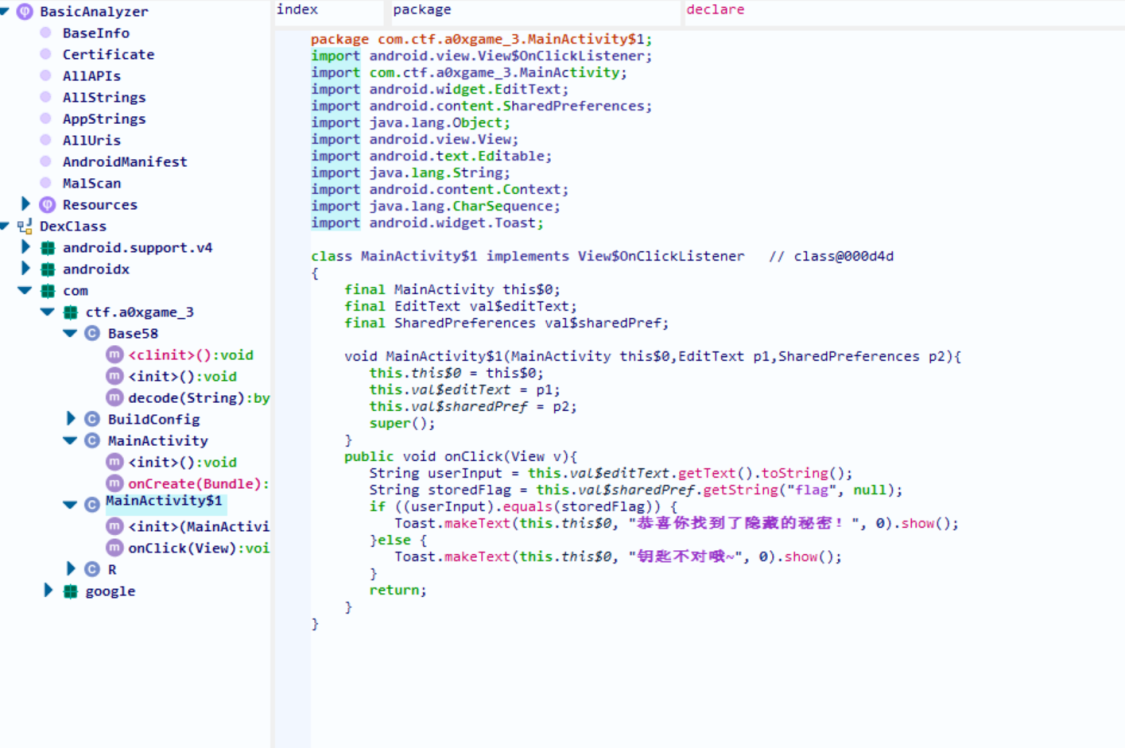Select the AllStrings analyzer entry

coord(104,98)
